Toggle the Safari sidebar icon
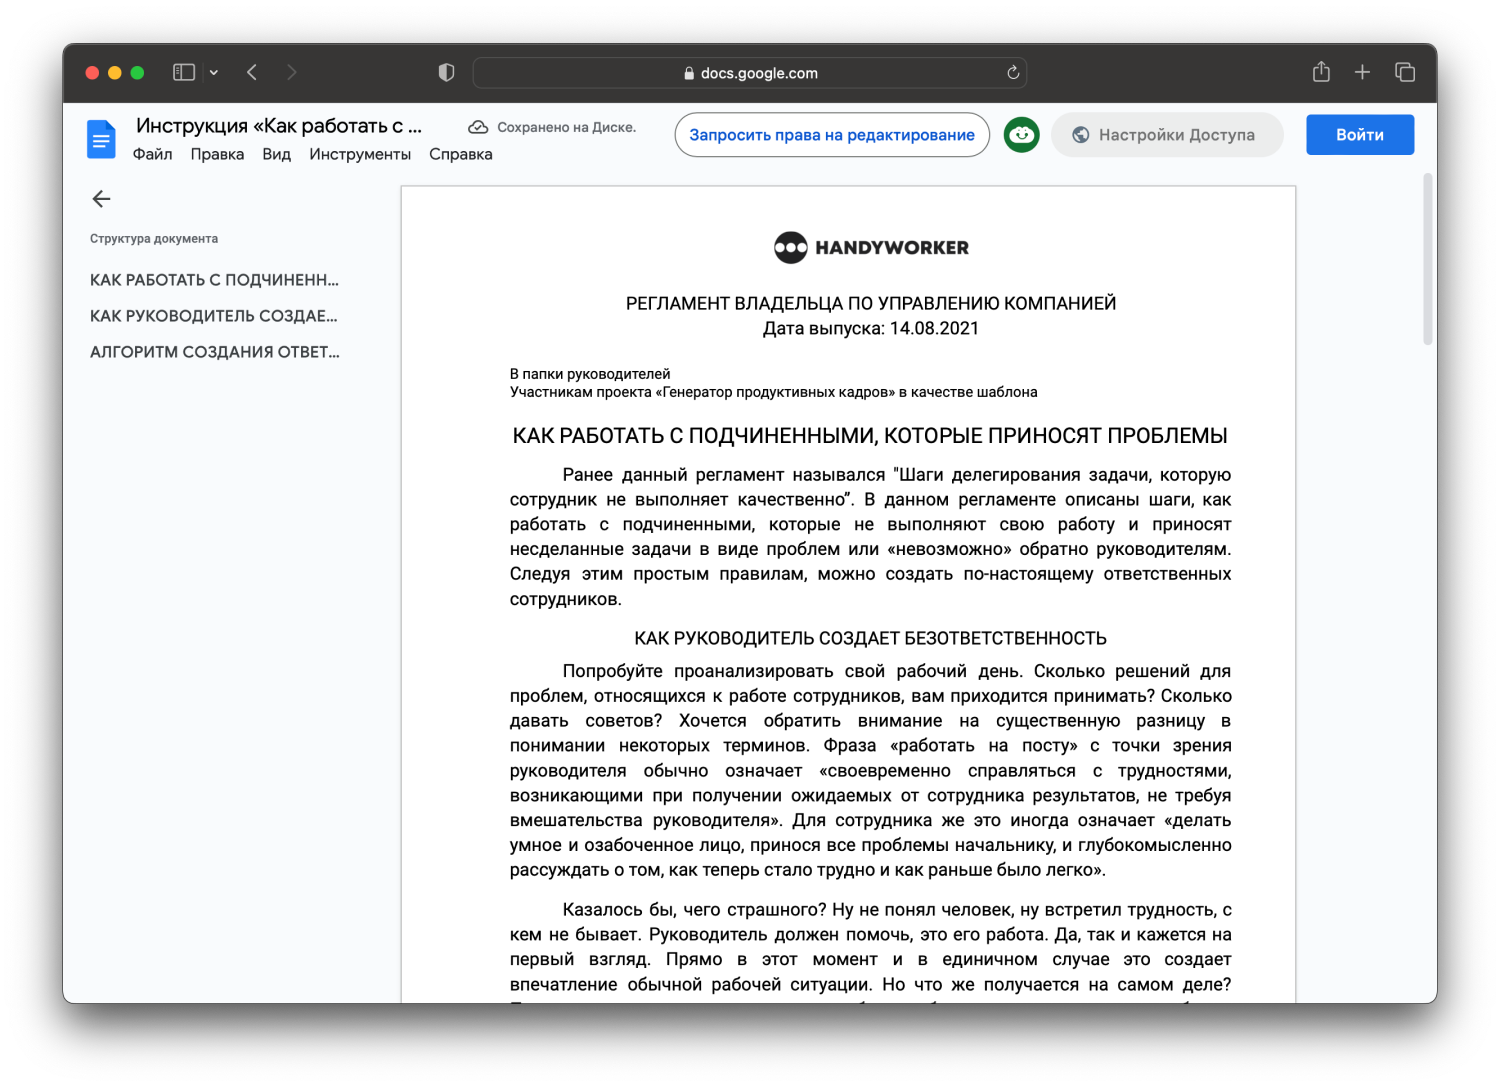This screenshot has height=1087, width=1500. (184, 72)
